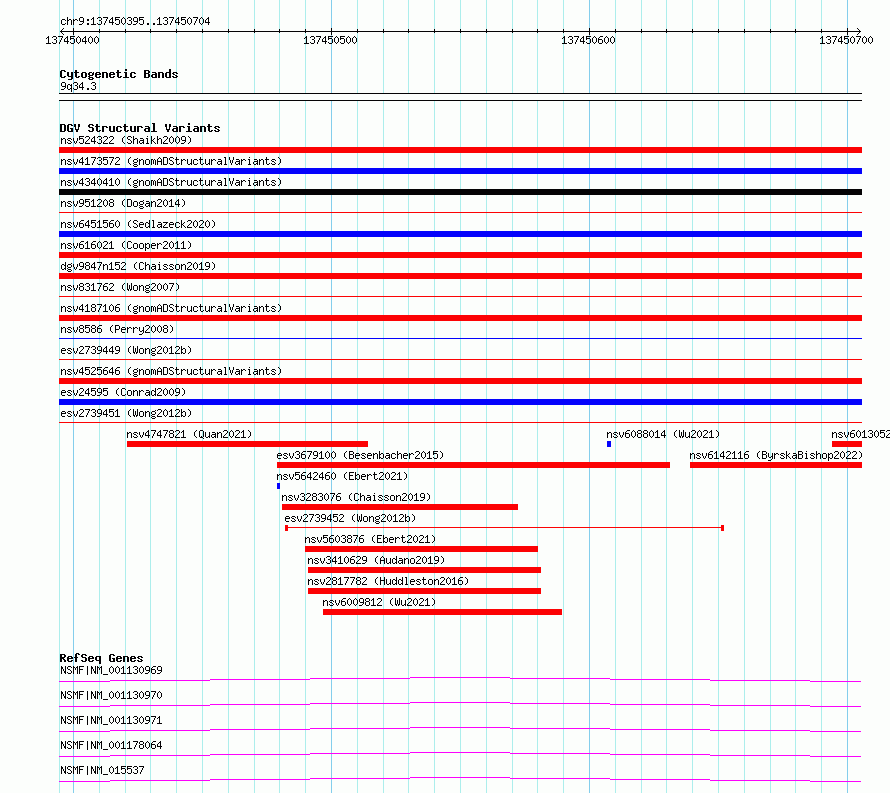Open the NSMF|NM_015537 transcript label
Viewport: 890px width, 793px height.
point(102,770)
